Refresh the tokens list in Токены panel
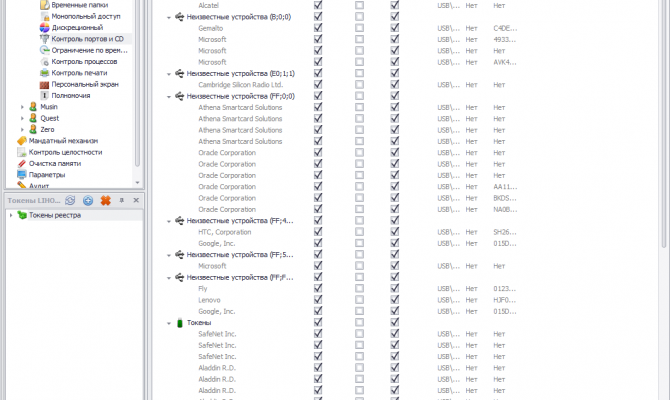 (70, 200)
